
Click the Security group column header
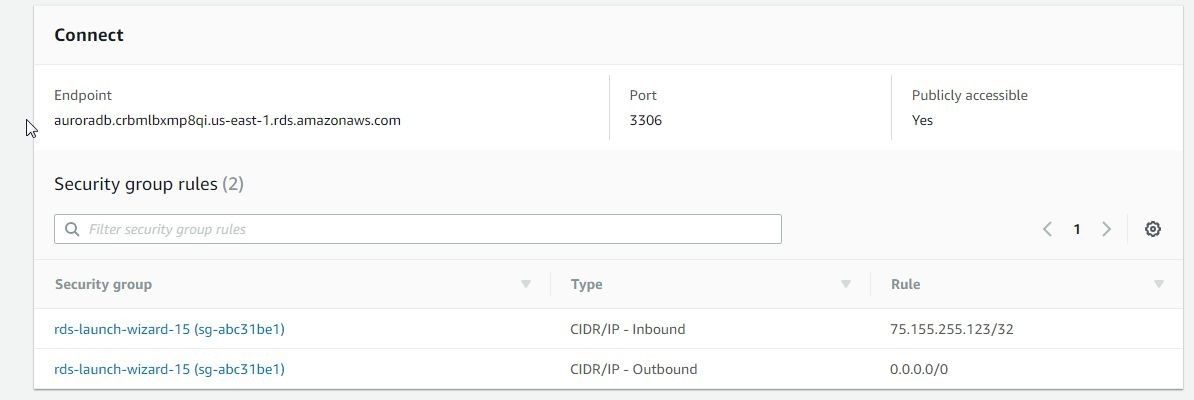pos(103,284)
